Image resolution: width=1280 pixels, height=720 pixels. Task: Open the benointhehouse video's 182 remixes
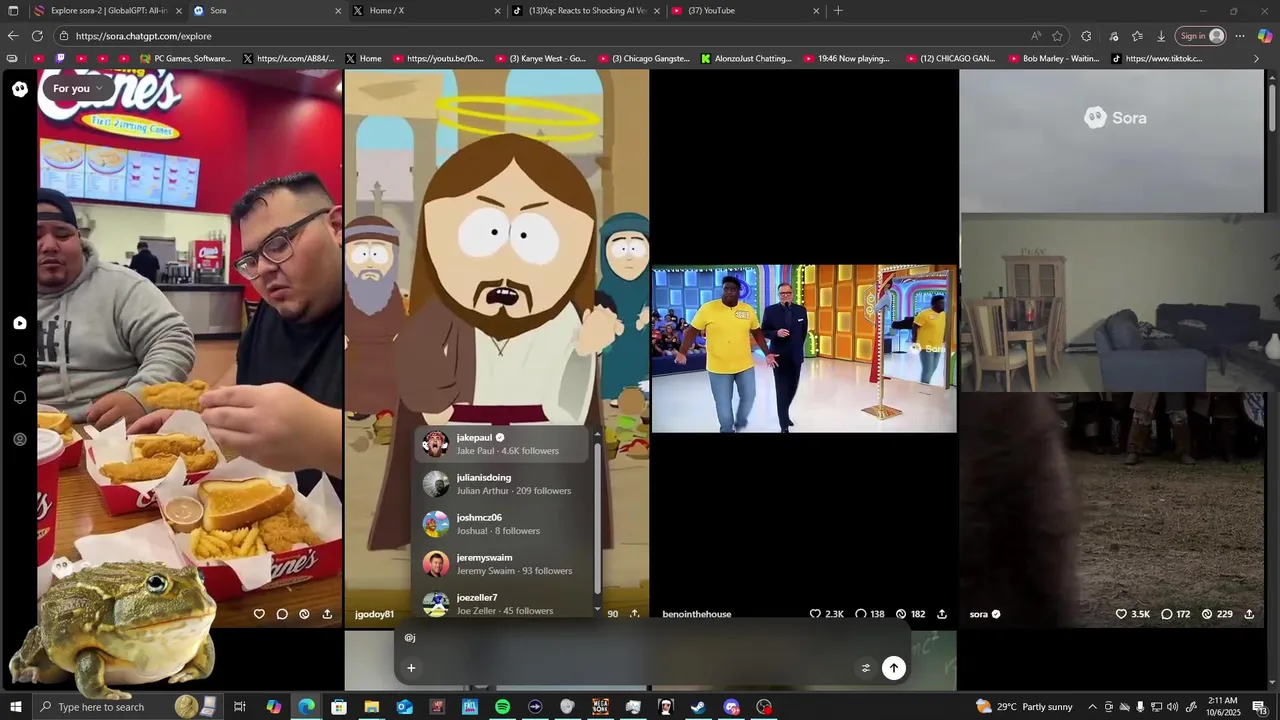(910, 614)
